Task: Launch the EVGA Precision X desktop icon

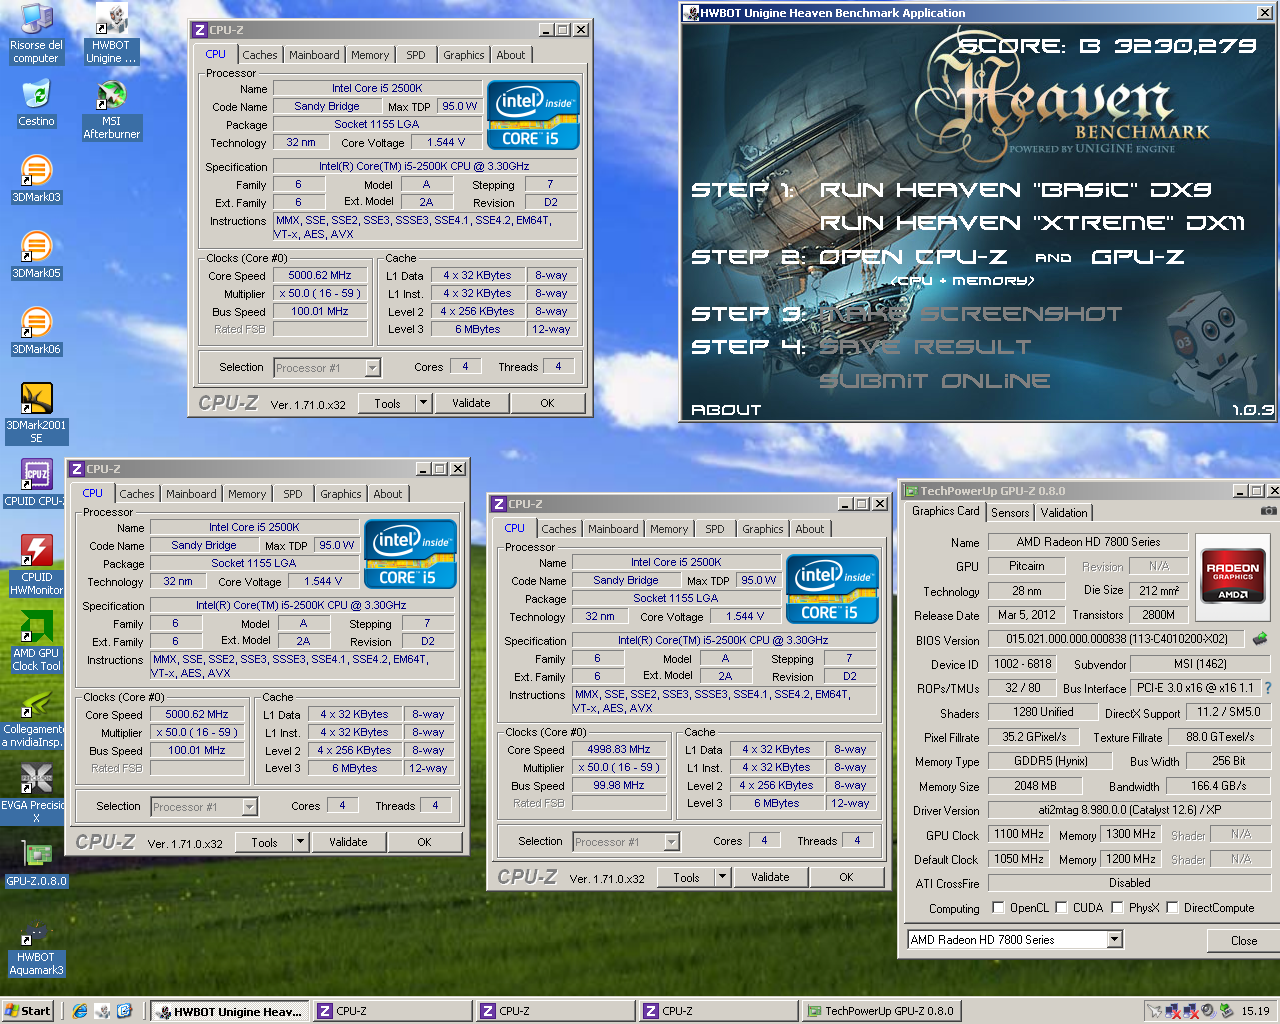Action: pos(33,793)
